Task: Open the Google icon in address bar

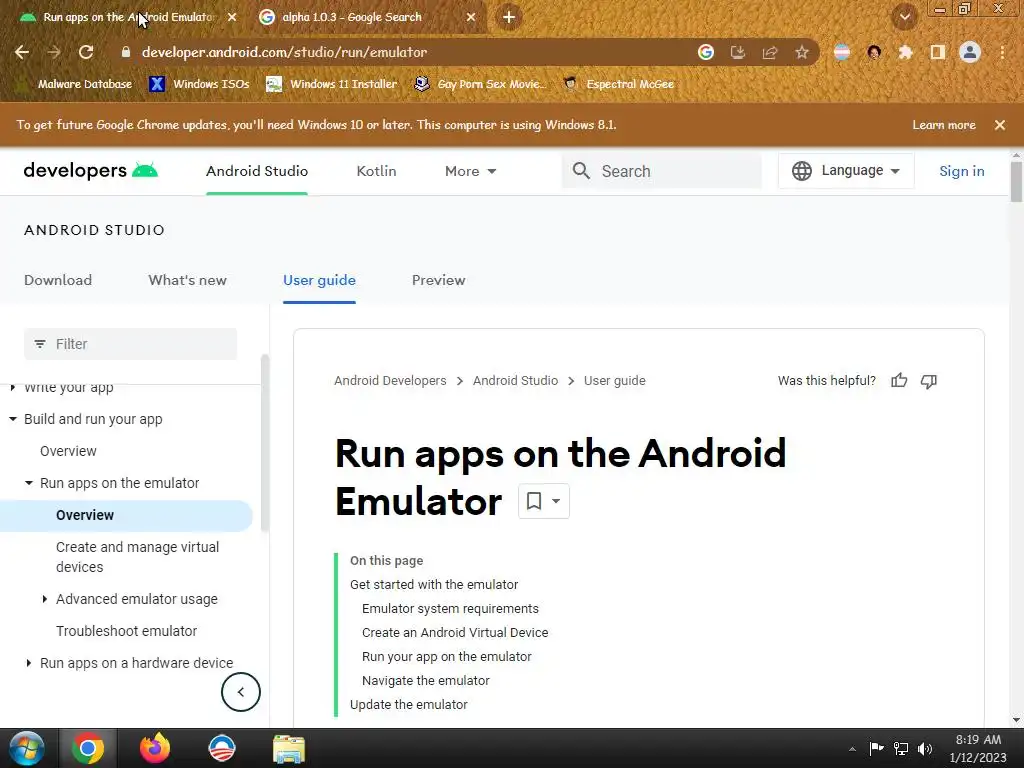Action: point(705,52)
